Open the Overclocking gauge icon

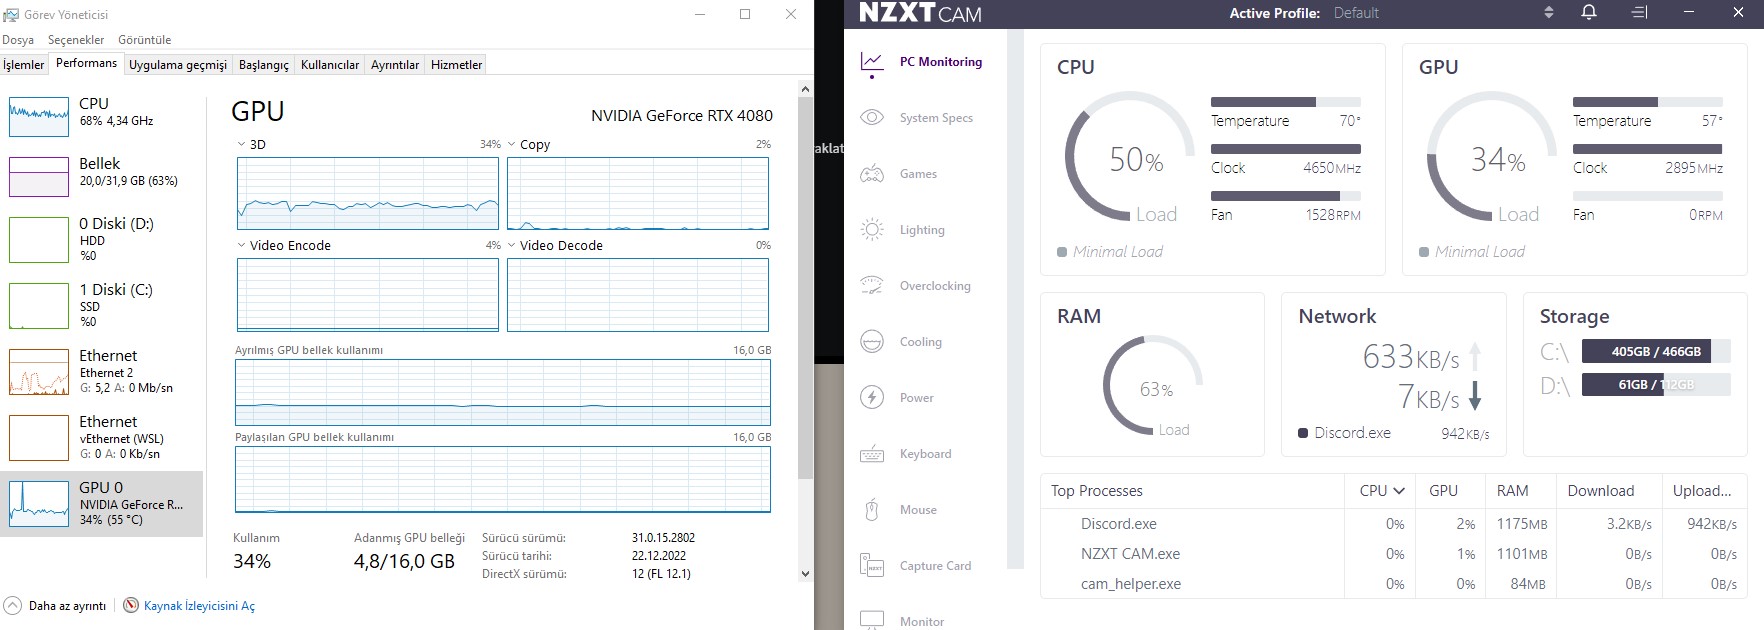(x=872, y=286)
